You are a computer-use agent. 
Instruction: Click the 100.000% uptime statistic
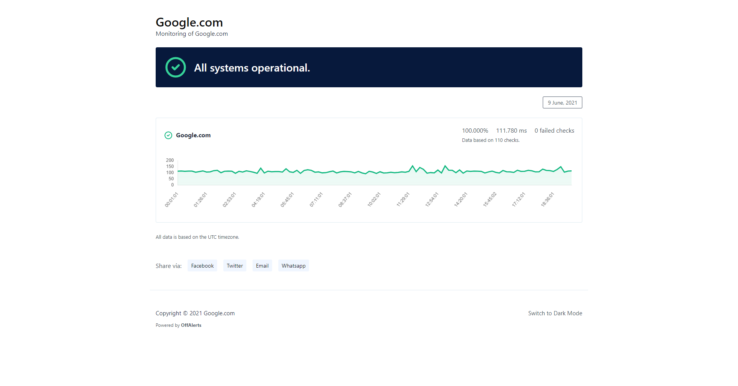pos(475,130)
